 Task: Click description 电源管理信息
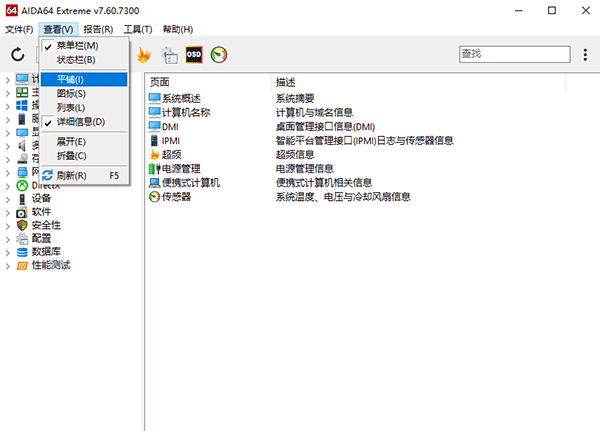305,169
